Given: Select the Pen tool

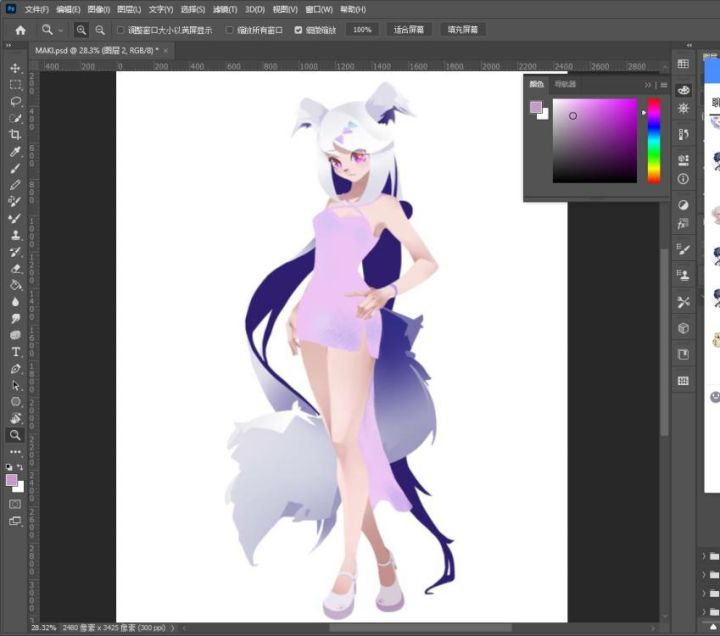Looking at the screenshot, I should click(15, 369).
